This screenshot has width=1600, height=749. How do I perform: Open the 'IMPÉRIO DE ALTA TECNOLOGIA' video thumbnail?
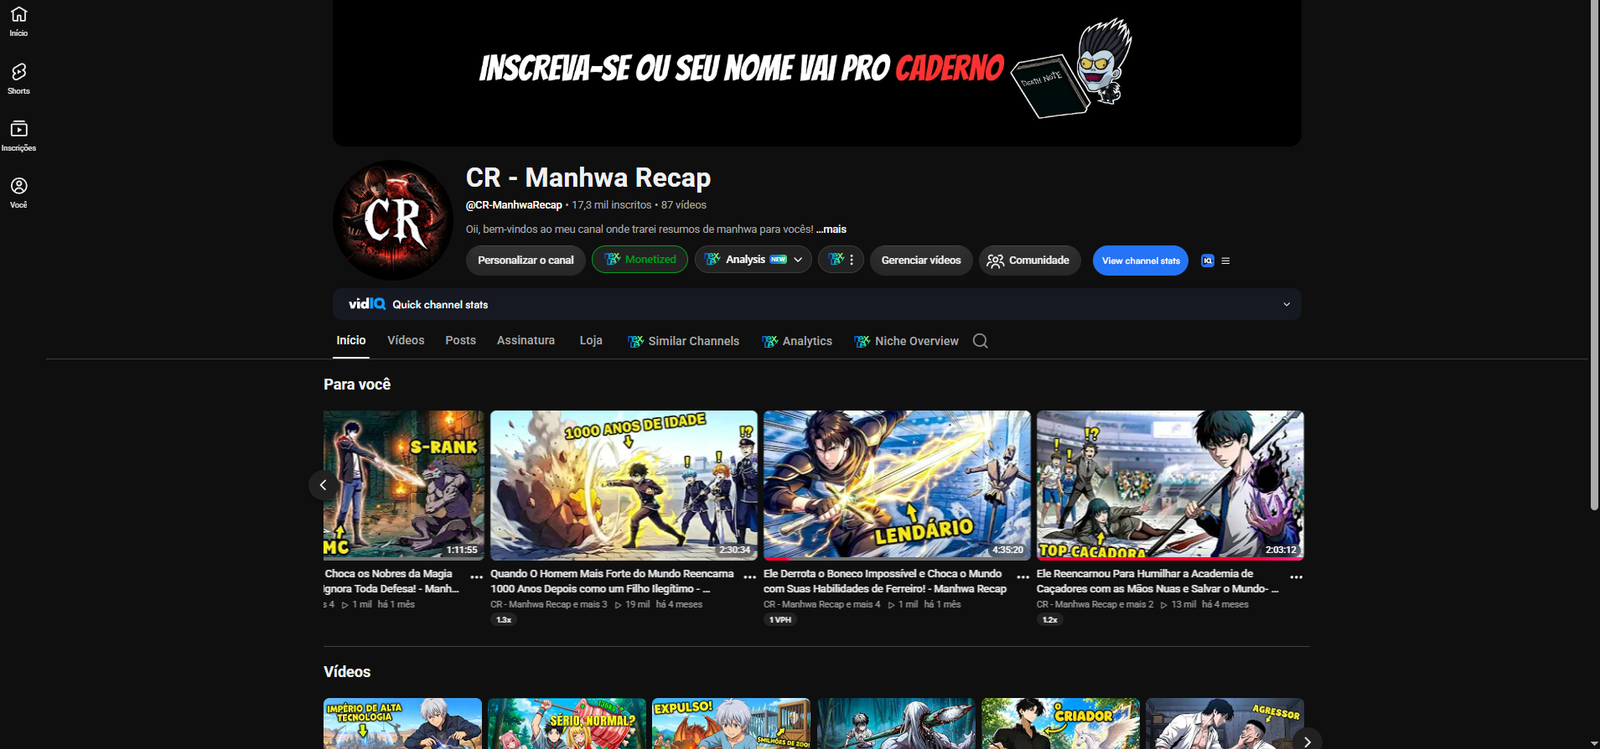tap(403, 724)
